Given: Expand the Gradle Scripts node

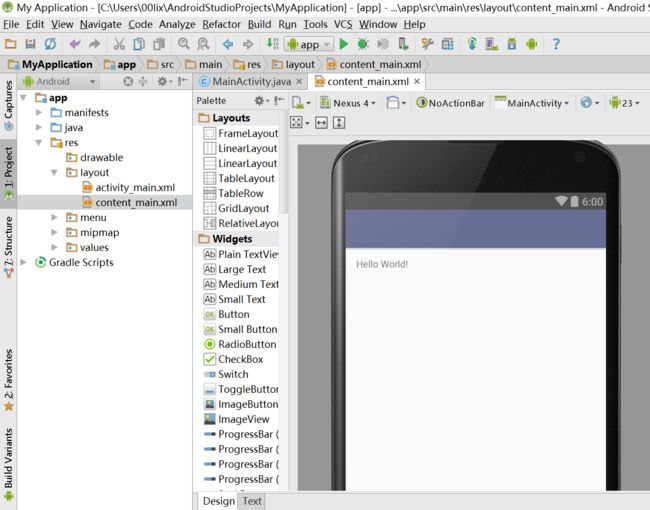Looking at the screenshot, I should click(24, 262).
